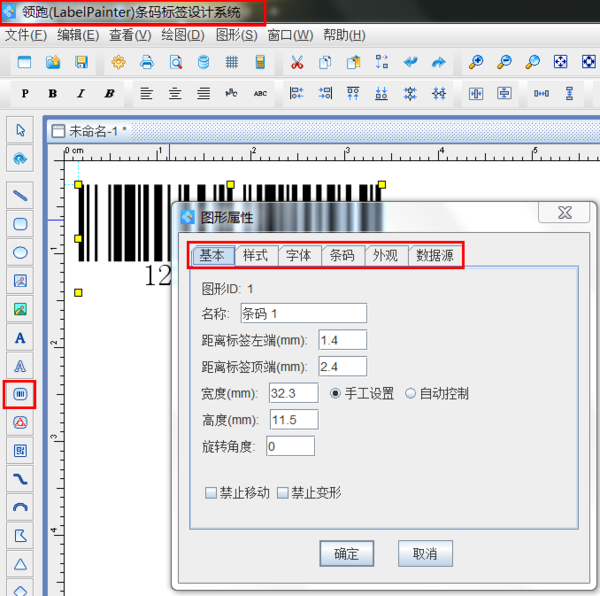Select the 未命名-1 document tab
Screen dimensions: 600x596
[89, 131]
